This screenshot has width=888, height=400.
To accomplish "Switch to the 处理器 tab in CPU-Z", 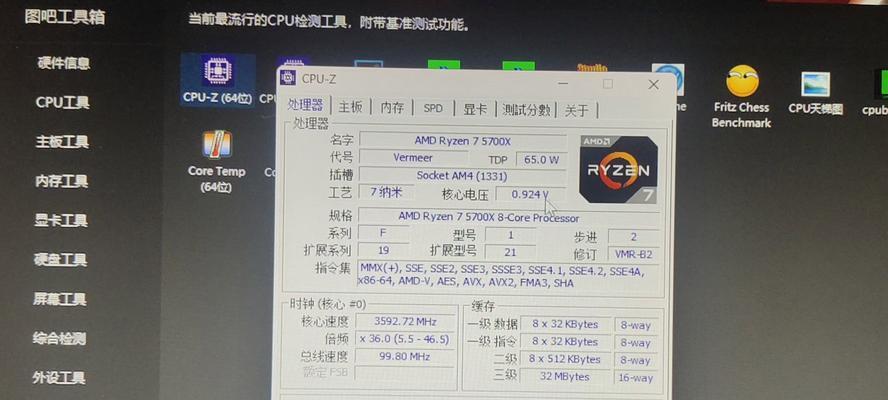I will coord(305,105).
